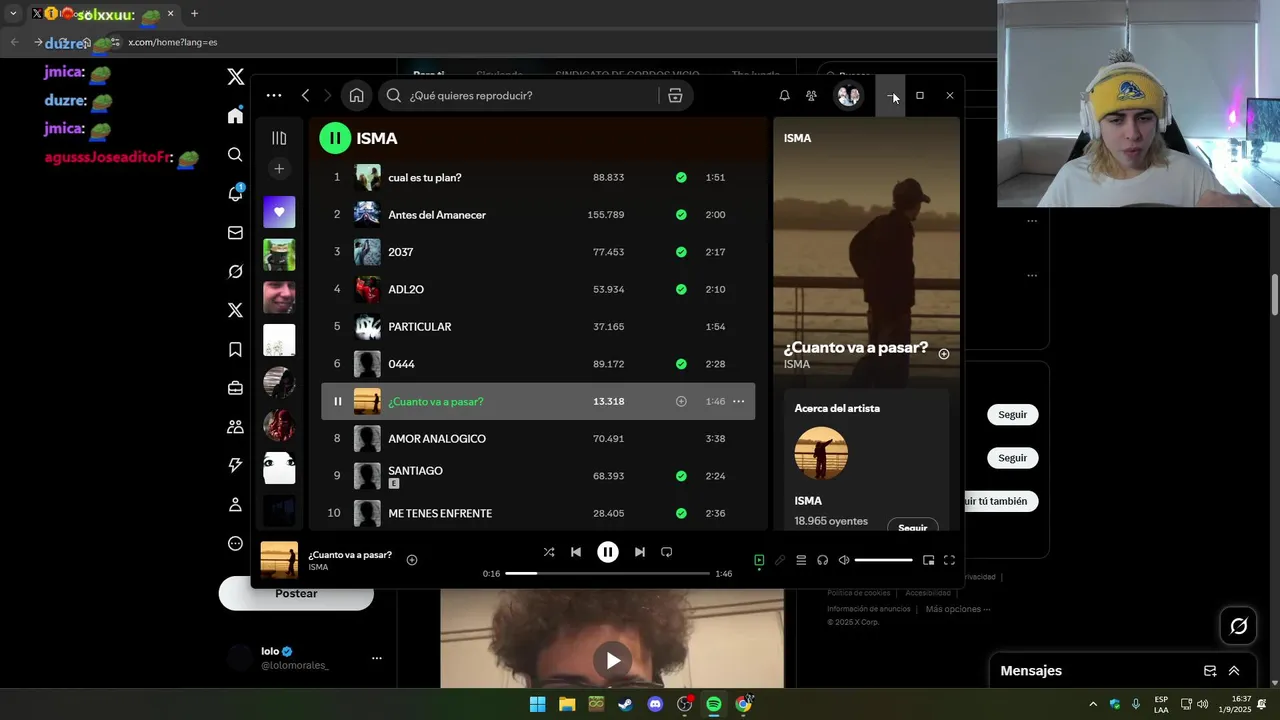Viewport: 1280px width, 720px height.
Task: Toggle the saved check for ME TENES ENFRENTE
Action: tap(681, 513)
